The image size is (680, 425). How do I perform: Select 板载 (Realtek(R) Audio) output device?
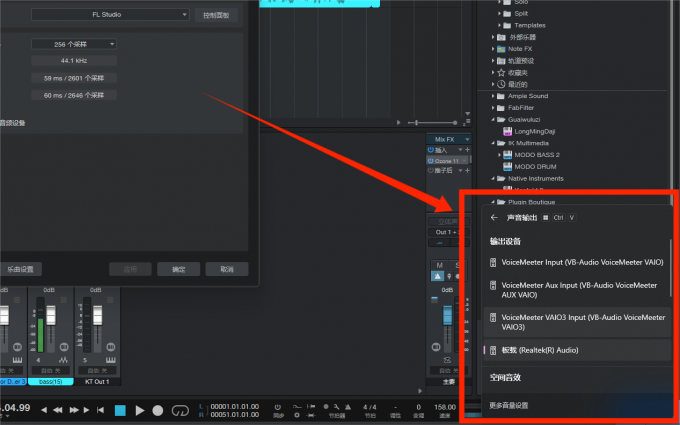[x=577, y=350]
